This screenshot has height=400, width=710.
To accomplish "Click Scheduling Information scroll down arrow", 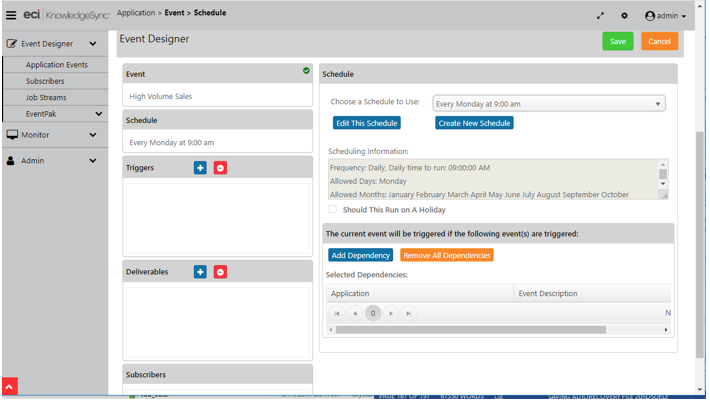I will coord(662,183).
